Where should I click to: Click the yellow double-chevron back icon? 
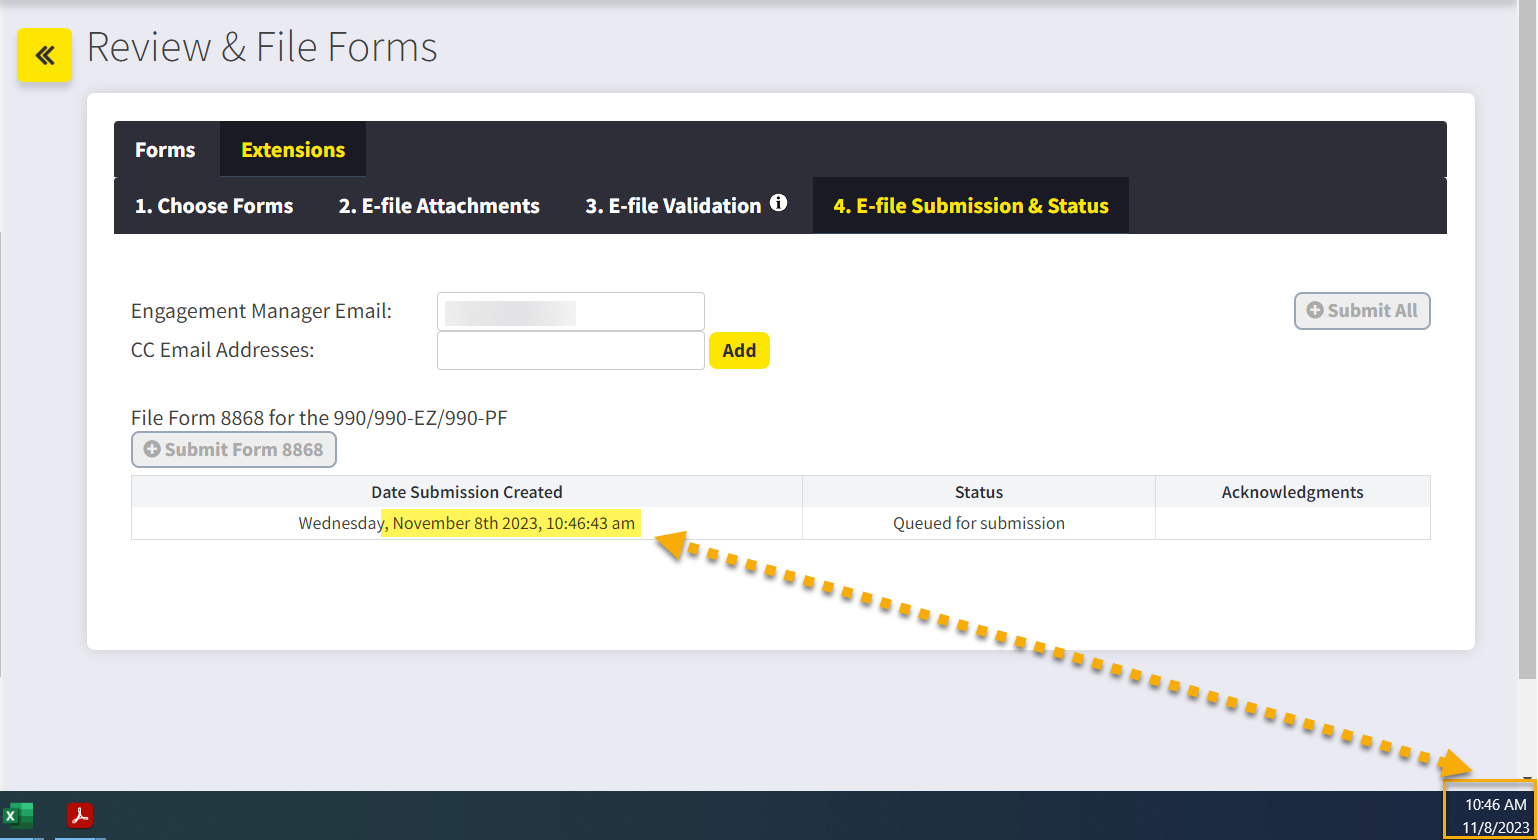pyautogui.click(x=45, y=55)
